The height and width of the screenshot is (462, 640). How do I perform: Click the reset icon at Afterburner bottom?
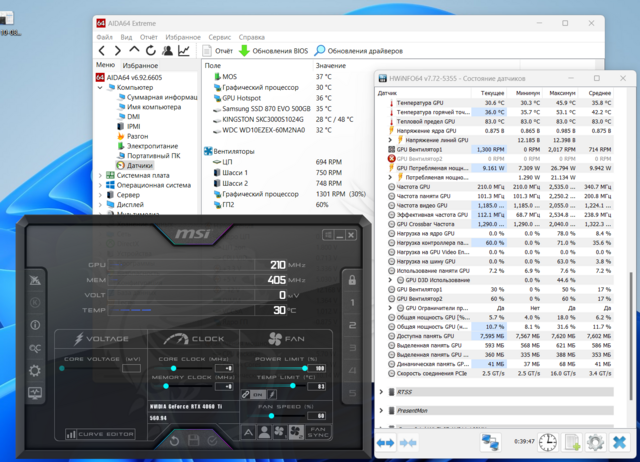pos(174,440)
